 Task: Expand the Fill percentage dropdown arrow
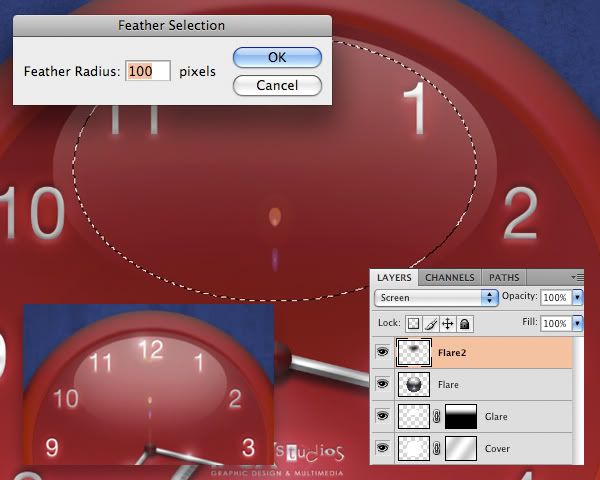pyautogui.click(x=577, y=324)
